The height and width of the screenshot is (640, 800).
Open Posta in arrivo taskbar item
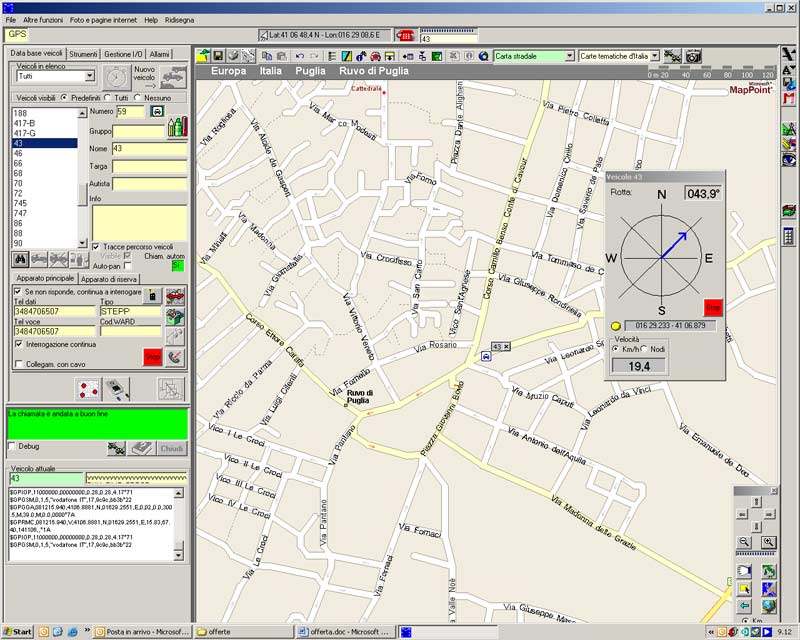pyautogui.click(x=142, y=632)
